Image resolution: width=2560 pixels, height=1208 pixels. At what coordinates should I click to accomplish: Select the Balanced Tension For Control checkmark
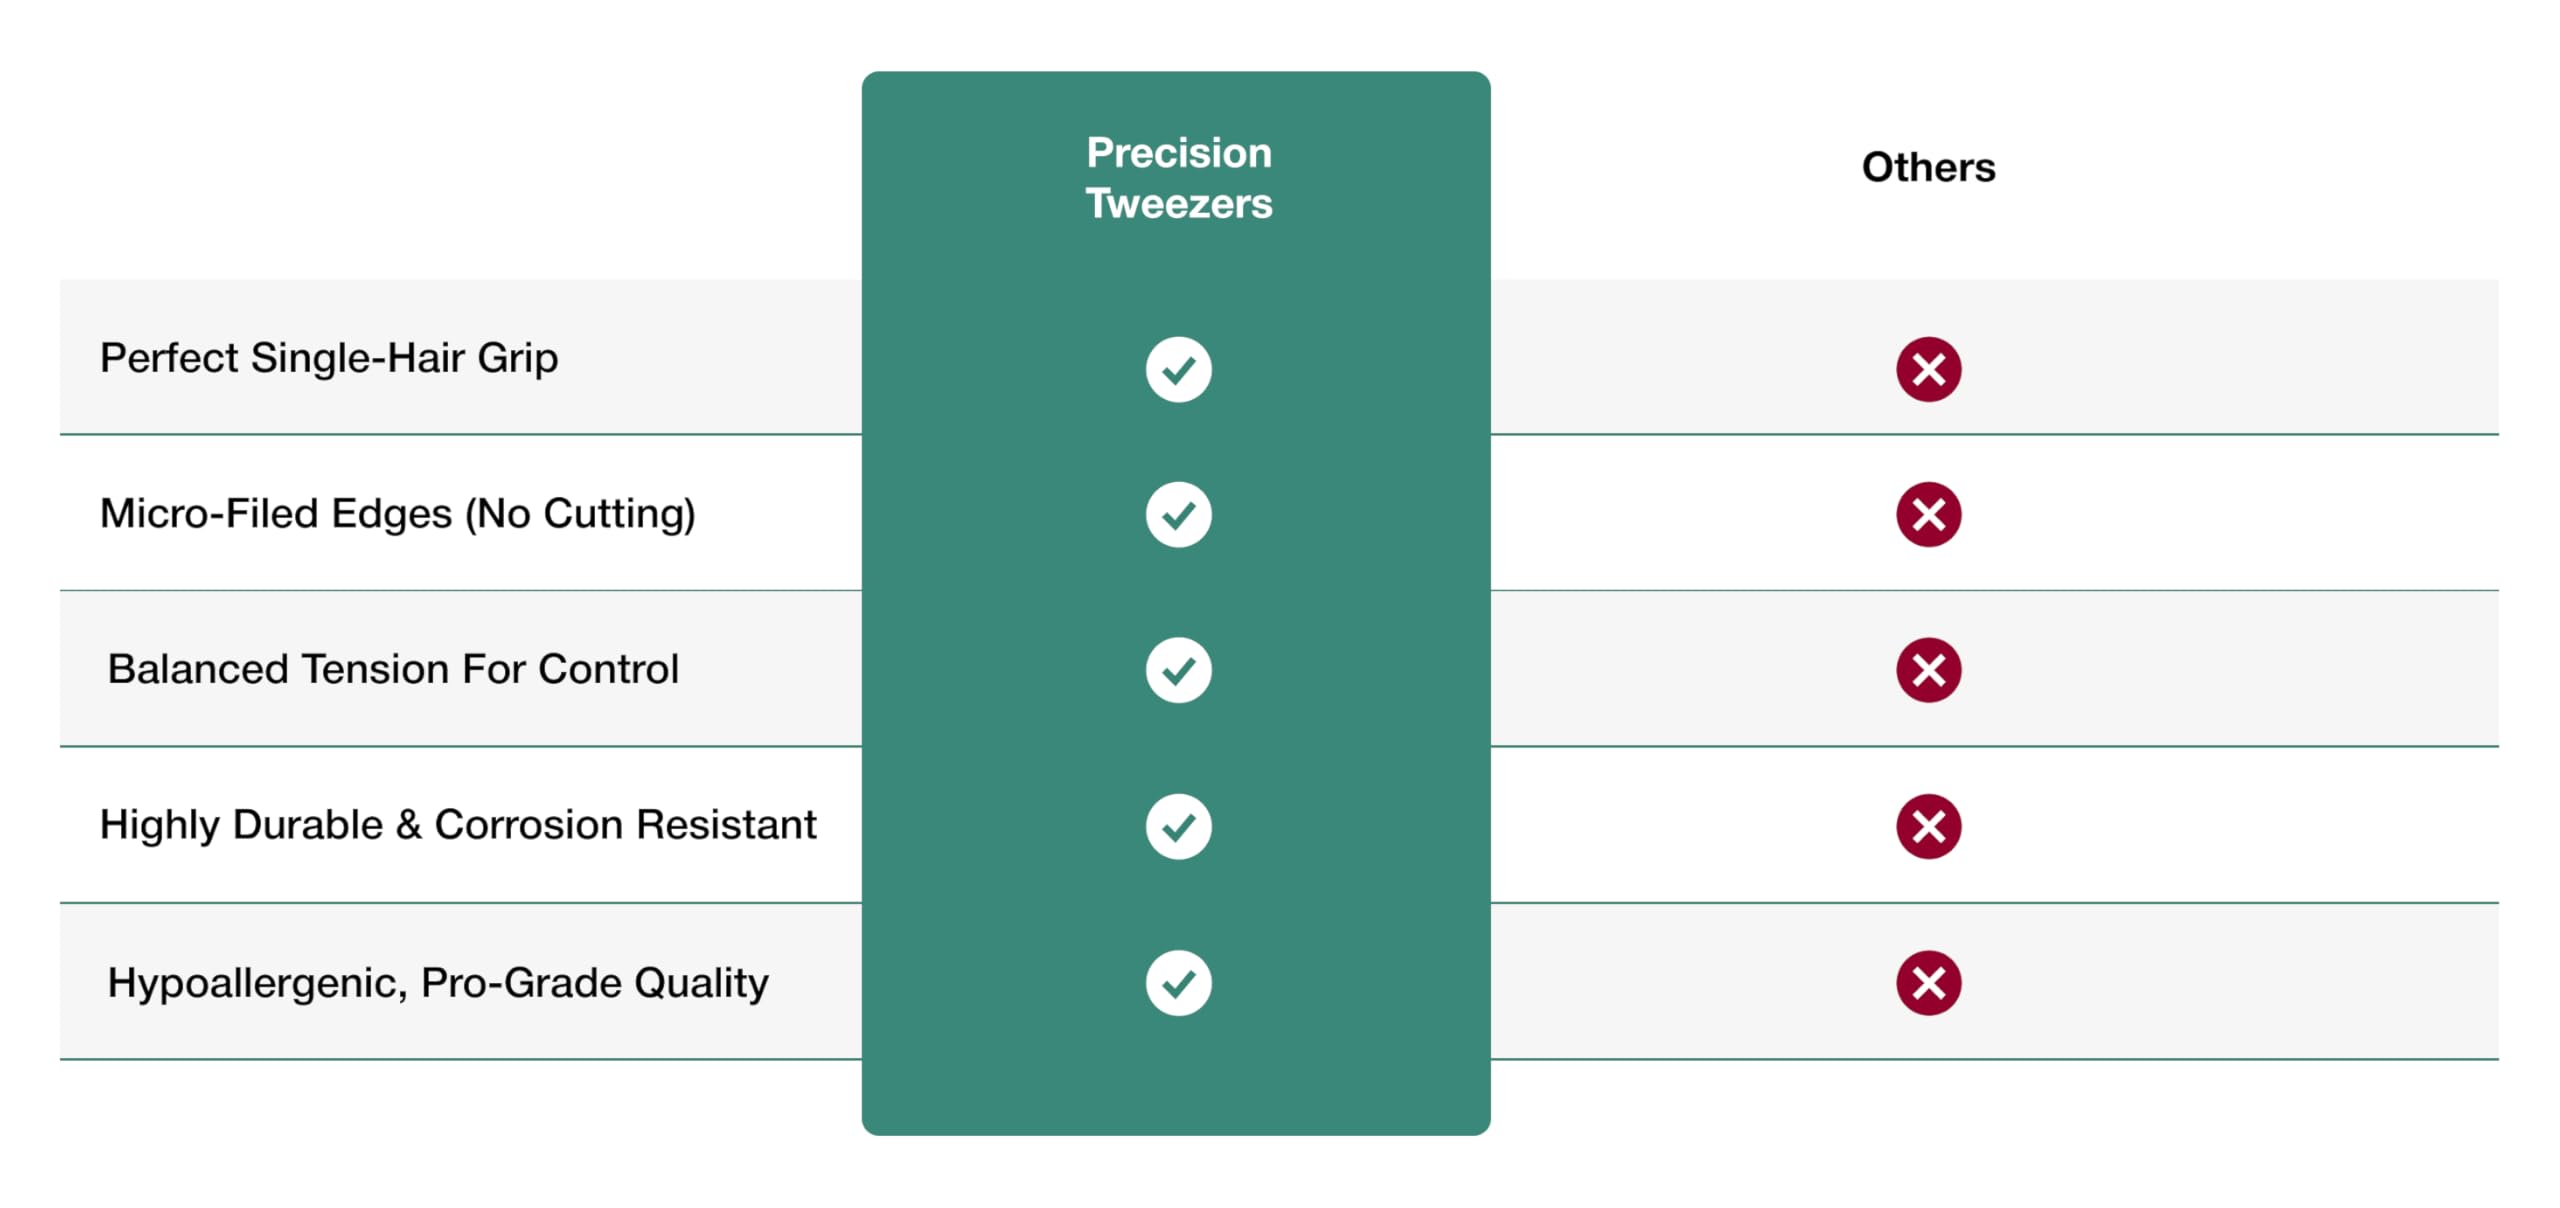point(1178,670)
